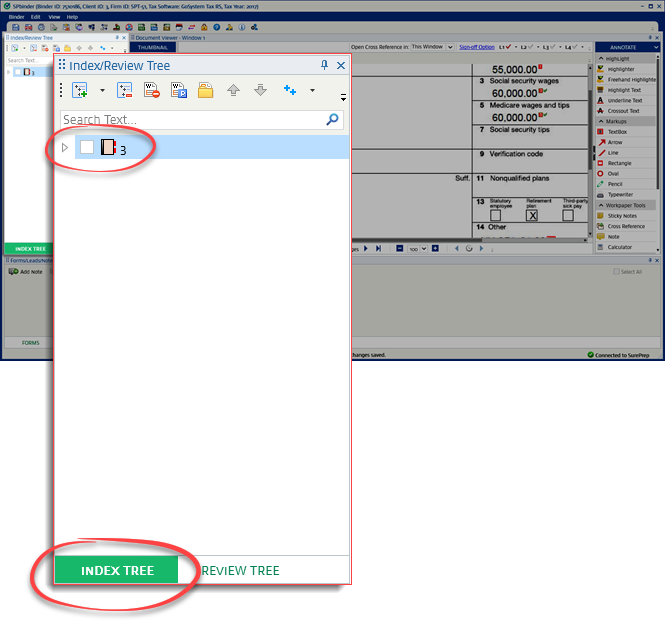The width and height of the screenshot is (665, 621).
Task: Open dropdown arrow next to add index item icon
Action: [x=102, y=90]
